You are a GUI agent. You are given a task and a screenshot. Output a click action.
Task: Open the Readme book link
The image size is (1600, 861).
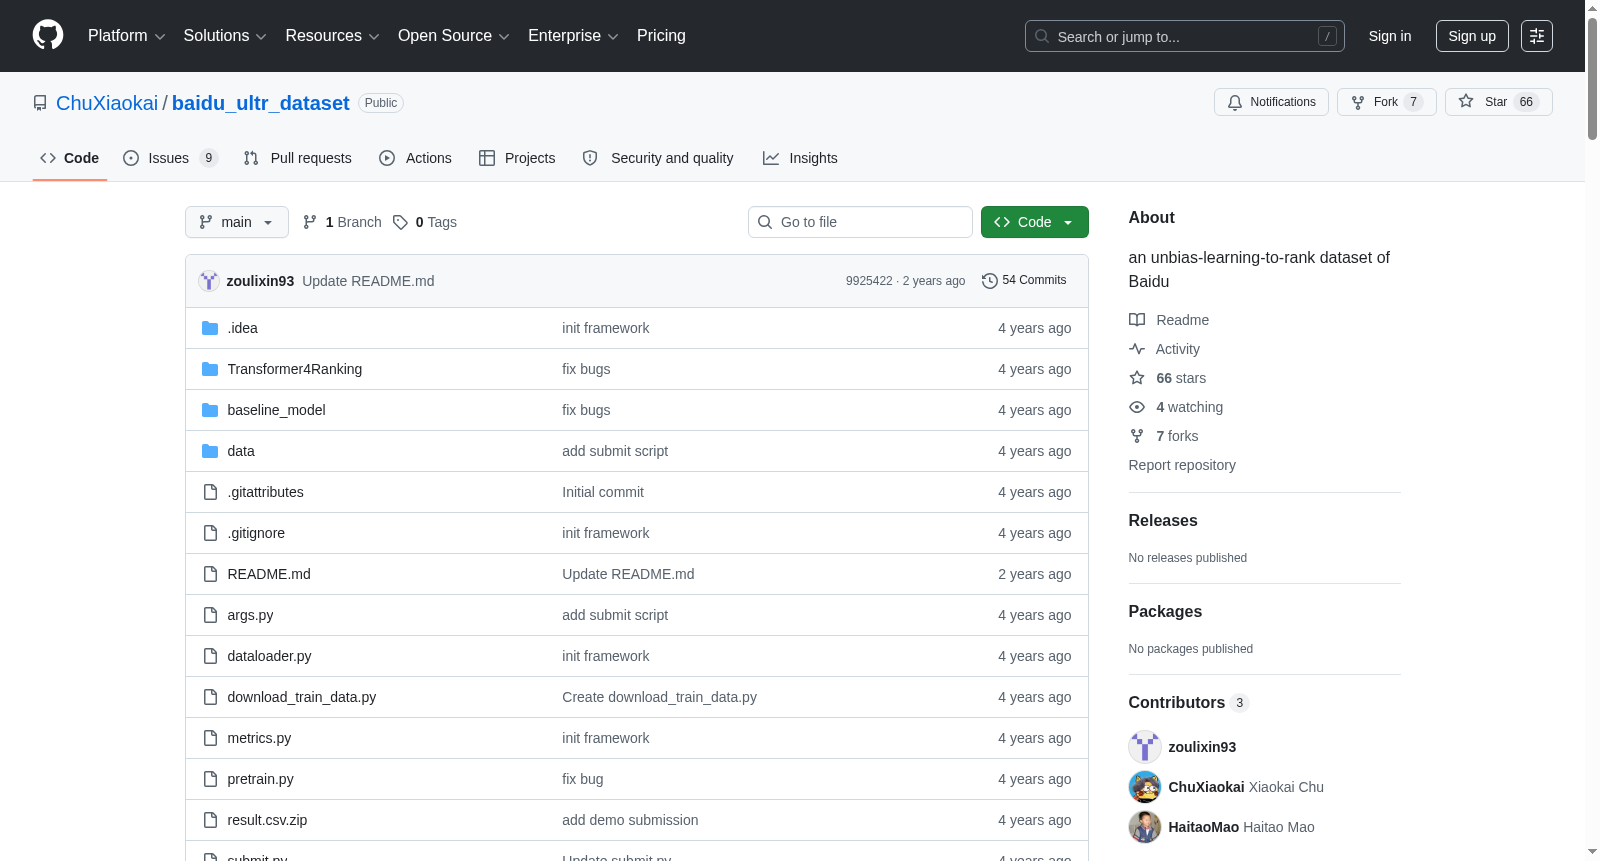1169,320
